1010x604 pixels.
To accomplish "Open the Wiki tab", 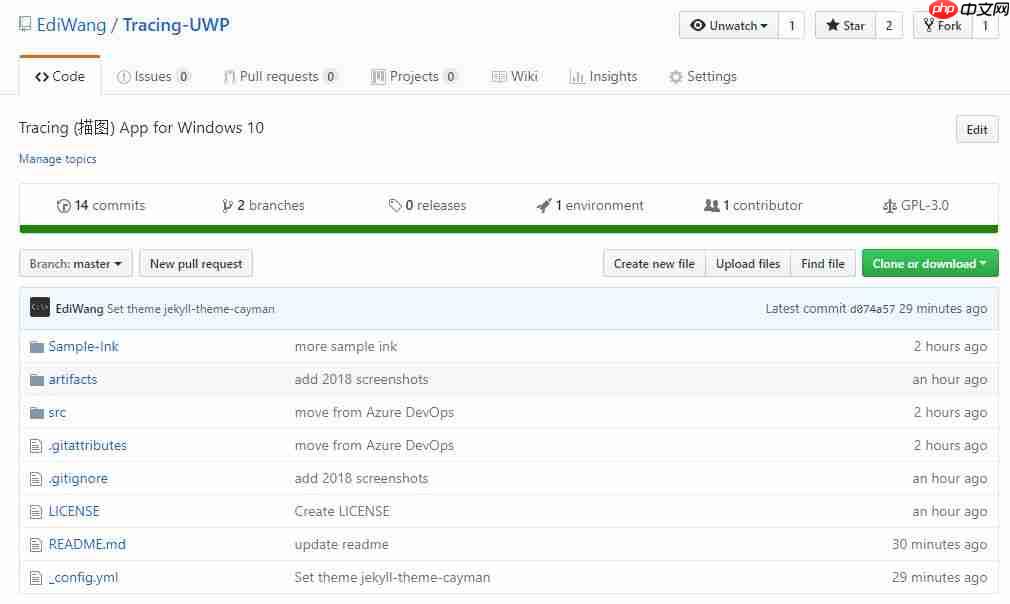I will coord(515,77).
